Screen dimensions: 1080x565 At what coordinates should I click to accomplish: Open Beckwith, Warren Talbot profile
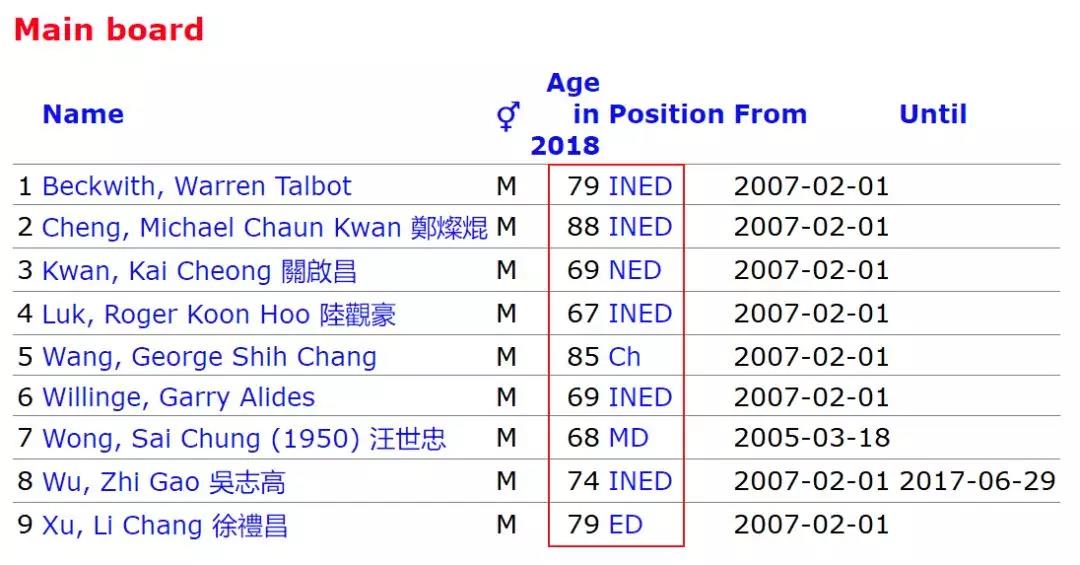point(197,187)
